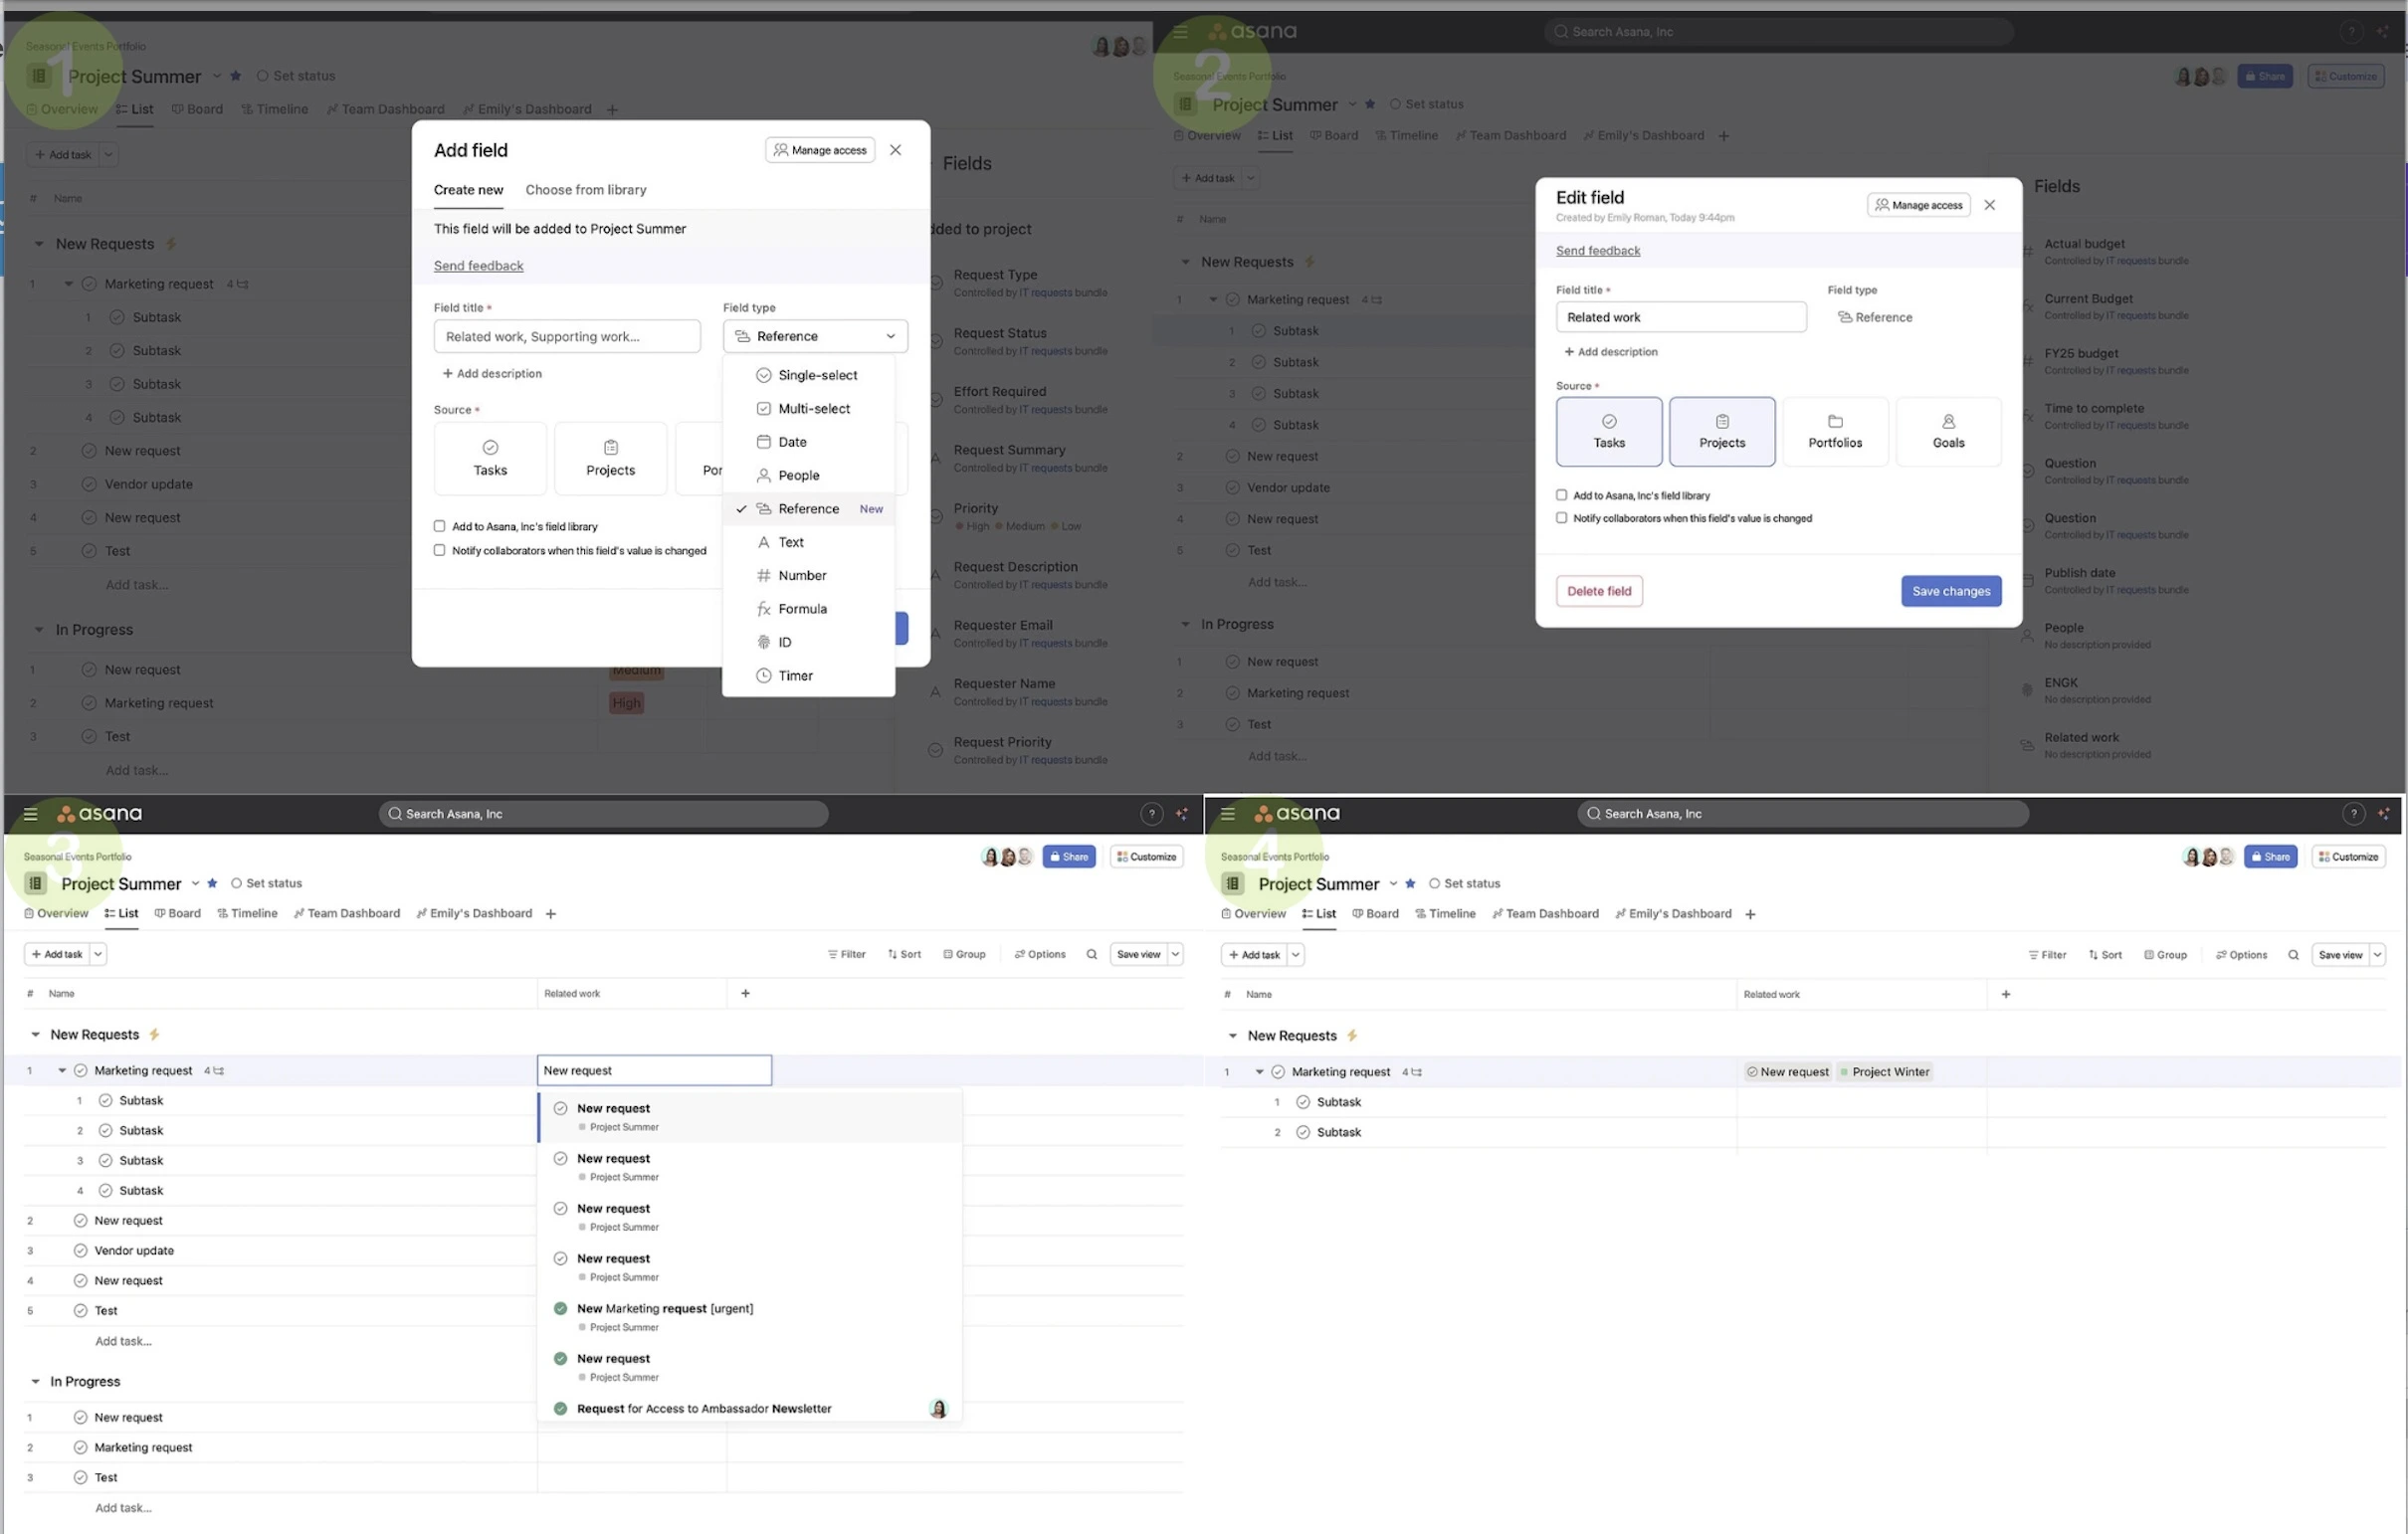Open Sort options for the list
This screenshot has width=2408, height=1534.
(x=903, y=954)
